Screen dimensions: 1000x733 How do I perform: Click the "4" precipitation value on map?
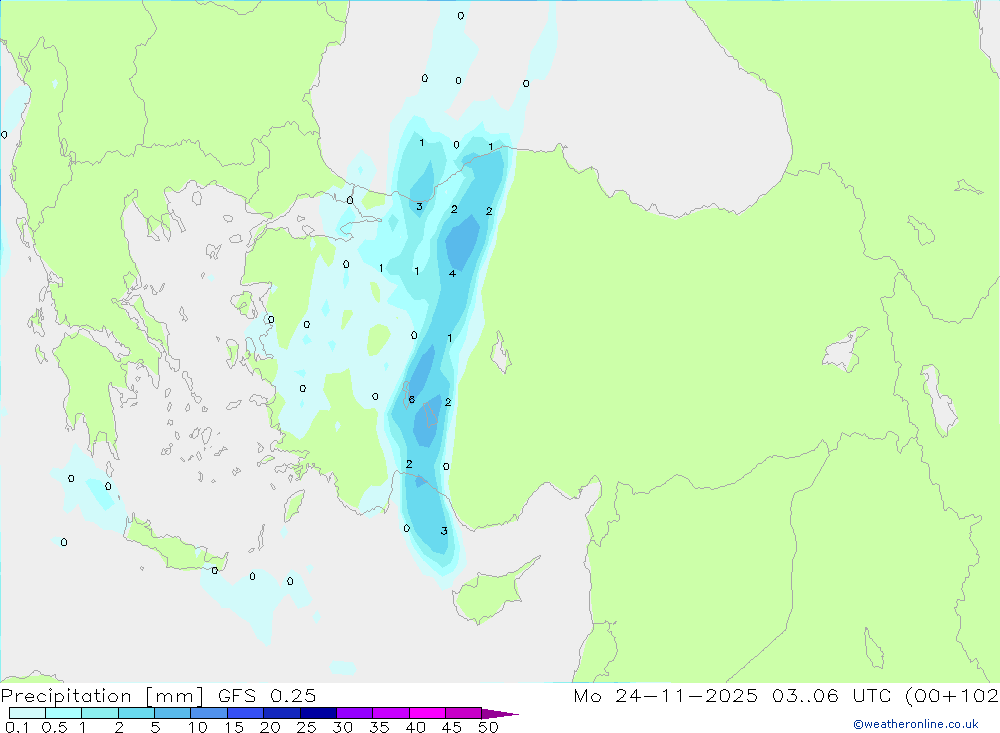point(452,274)
